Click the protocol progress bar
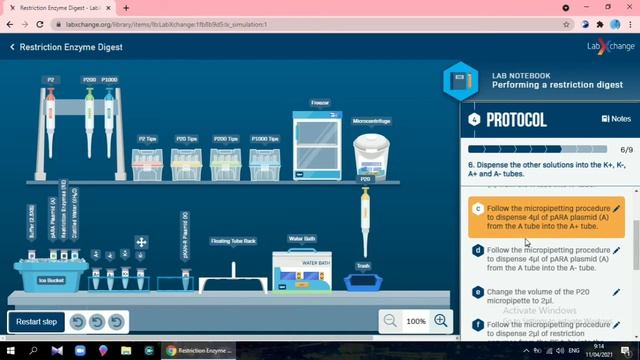Viewport: 640px width, 360px height. pyautogui.click(x=537, y=149)
